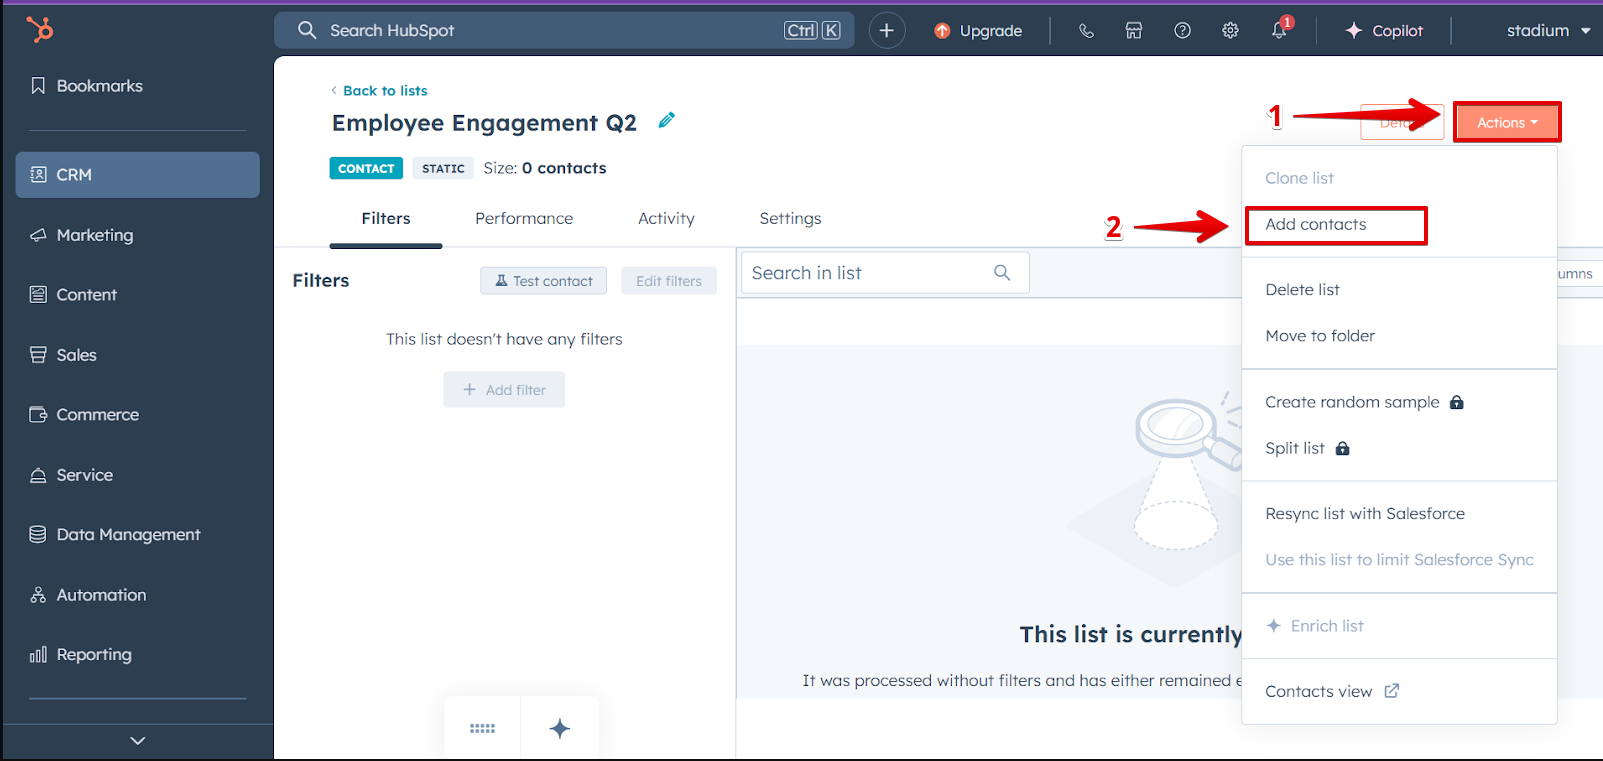
Task: Open Contacts view external link
Action: (x=1332, y=692)
